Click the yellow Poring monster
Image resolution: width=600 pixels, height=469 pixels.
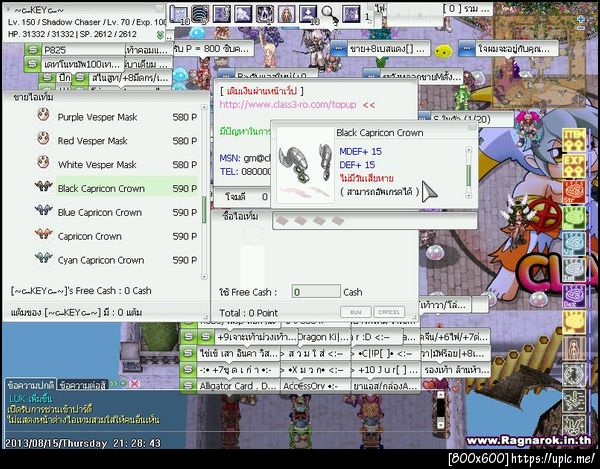442,50
